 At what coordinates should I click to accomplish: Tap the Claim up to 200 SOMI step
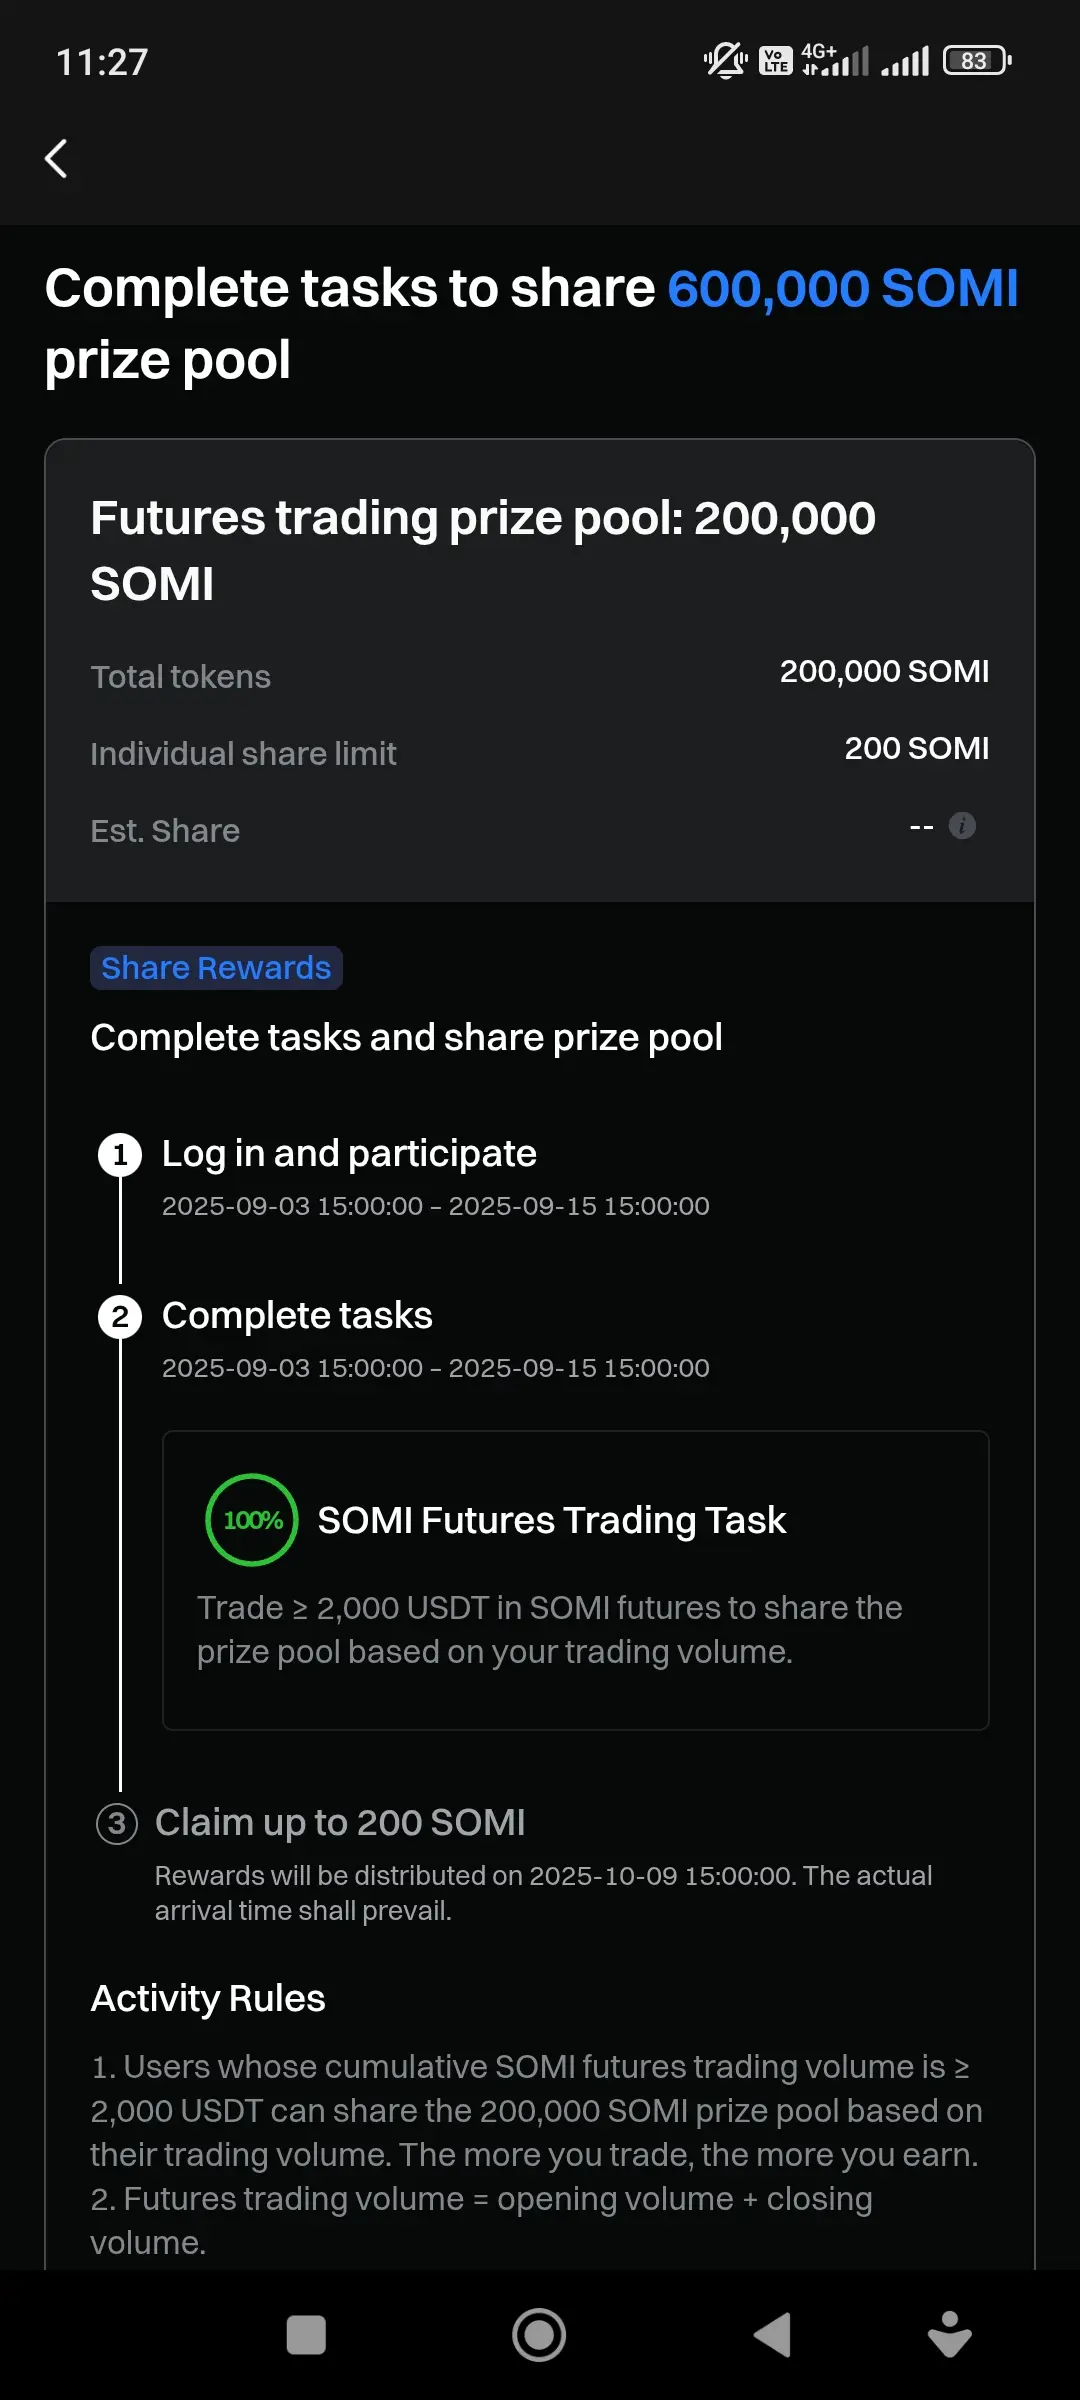[x=340, y=1823]
